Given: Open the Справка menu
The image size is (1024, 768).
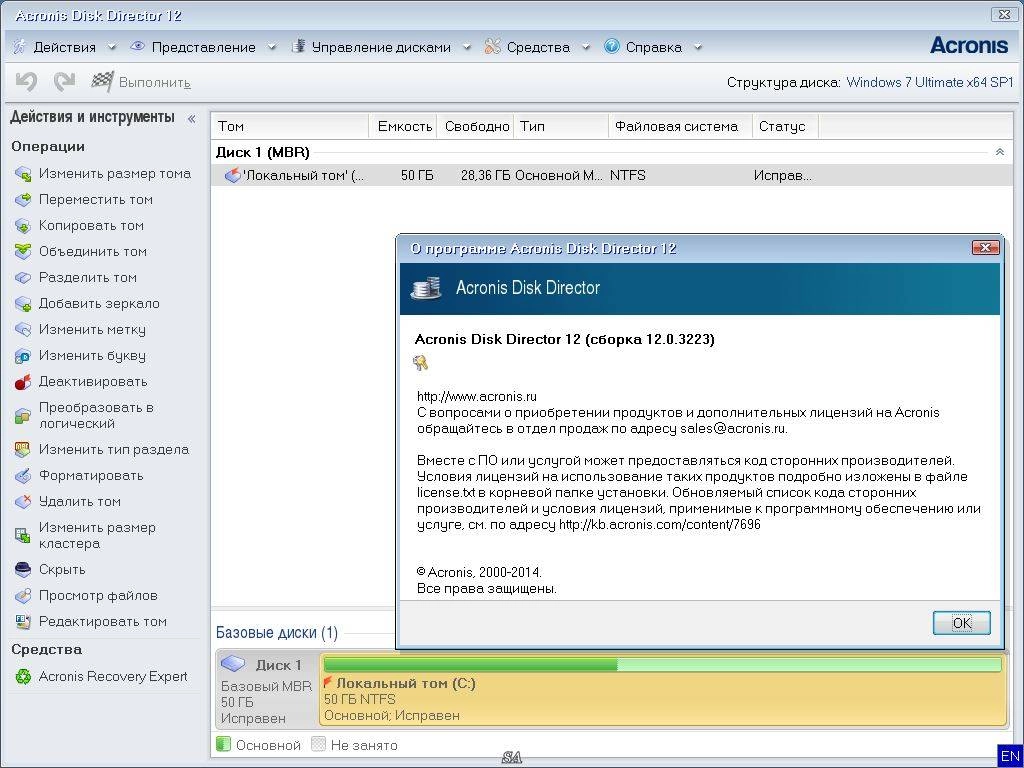Looking at the screenshot, I should (654, 47).
